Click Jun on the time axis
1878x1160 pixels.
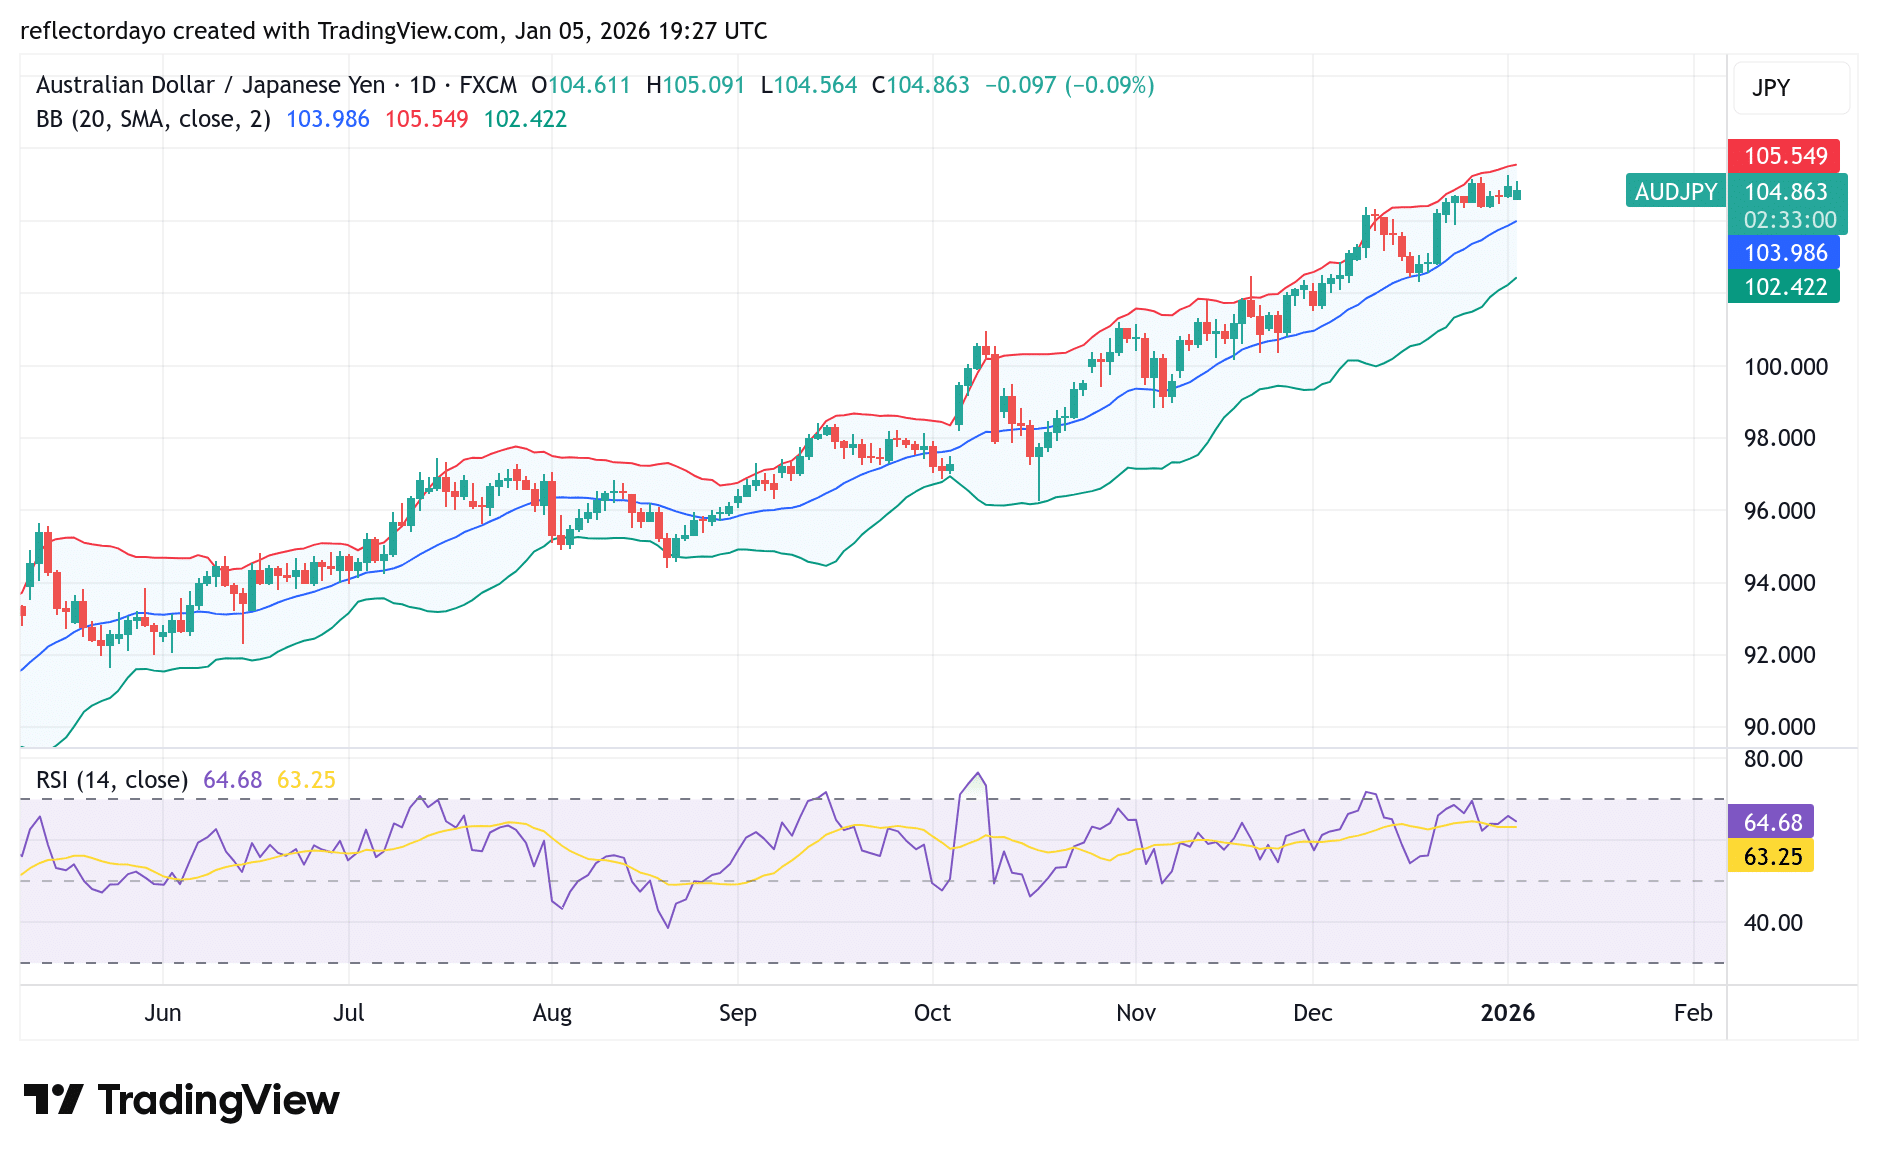tap(163, 1013)
